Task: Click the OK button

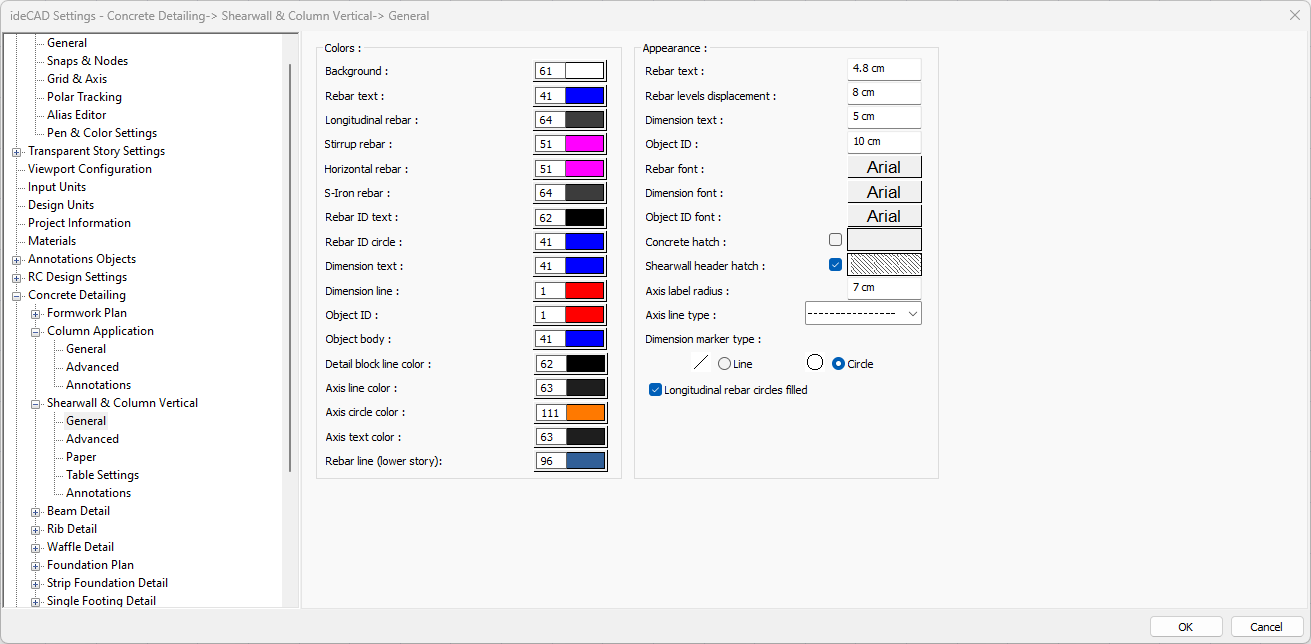Action: pos(1185,627)
